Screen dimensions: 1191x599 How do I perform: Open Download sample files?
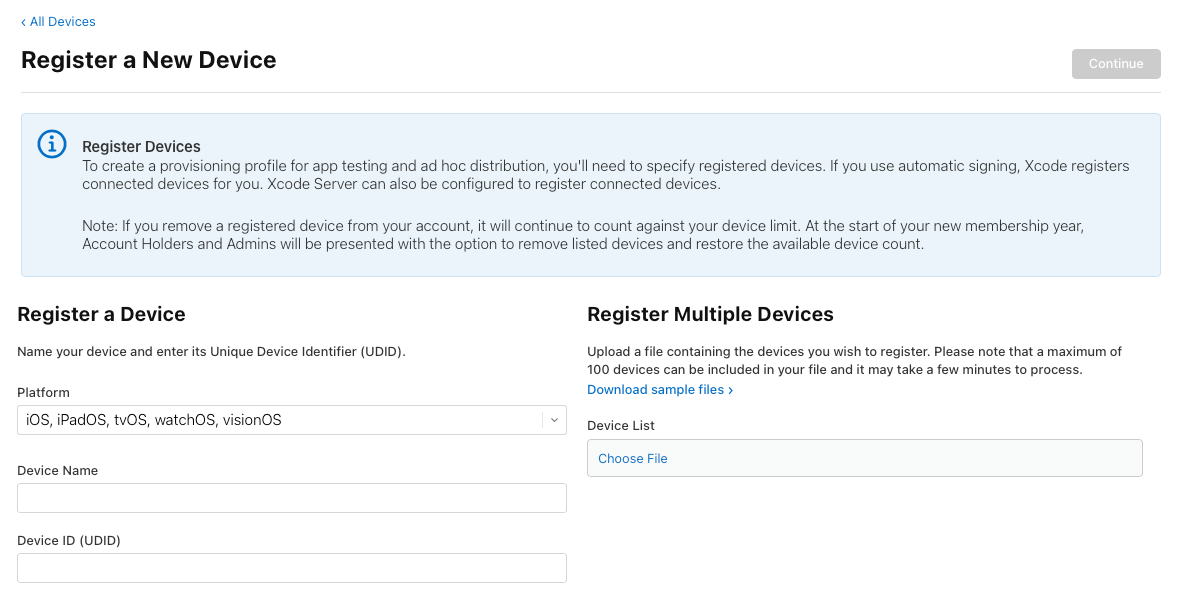pos(654,389)
